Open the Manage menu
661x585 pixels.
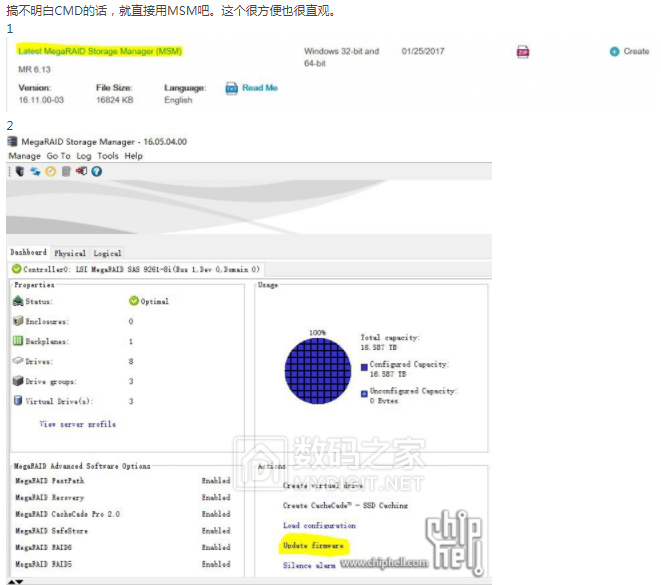24,156
